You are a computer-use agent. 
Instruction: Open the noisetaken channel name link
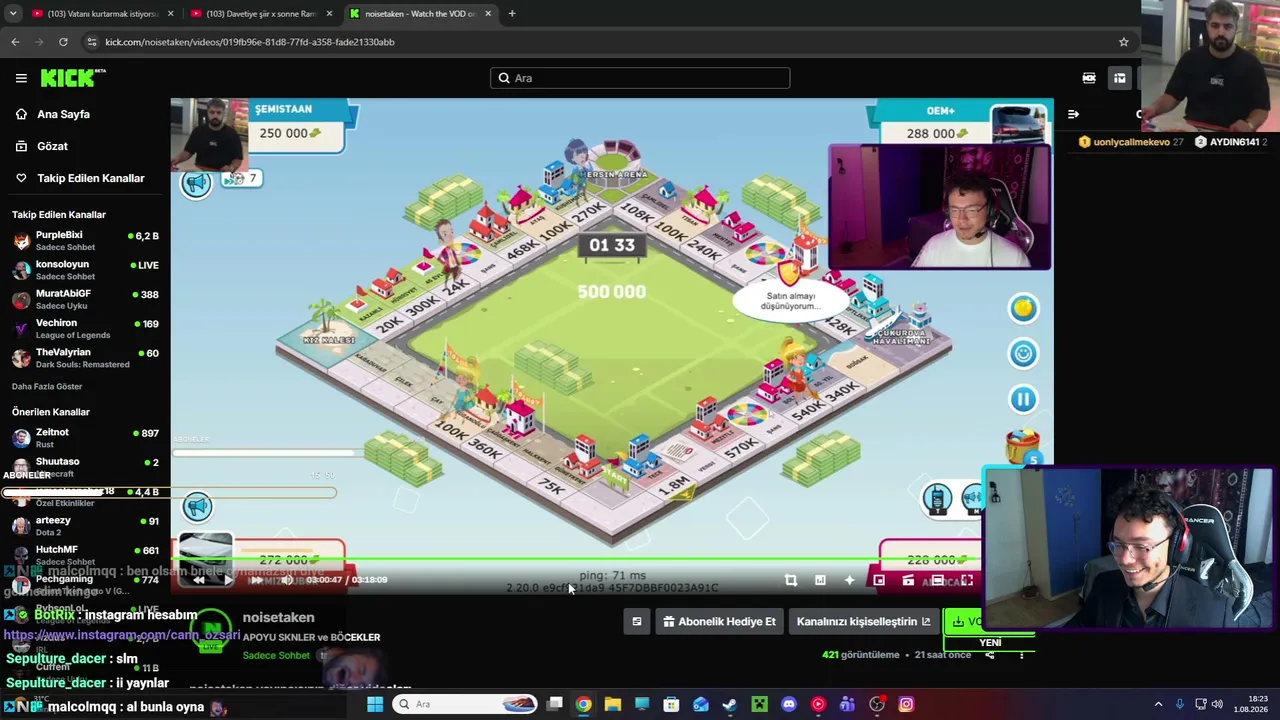(x=278, y=617)
